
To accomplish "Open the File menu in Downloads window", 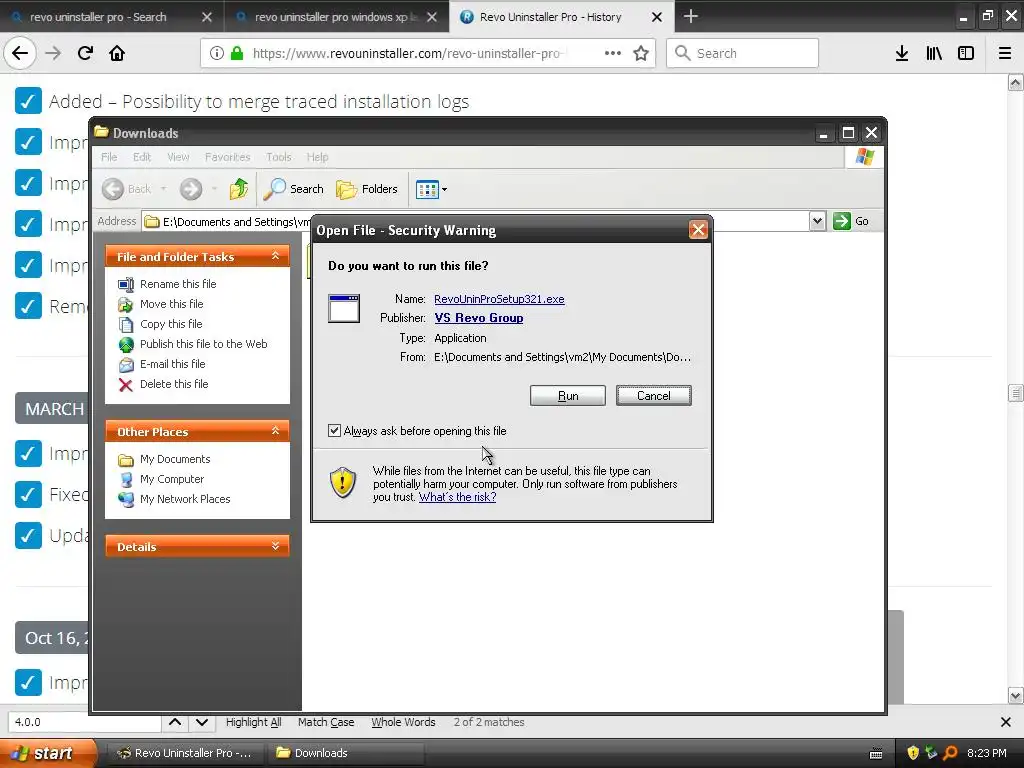I will click(109, 157).
